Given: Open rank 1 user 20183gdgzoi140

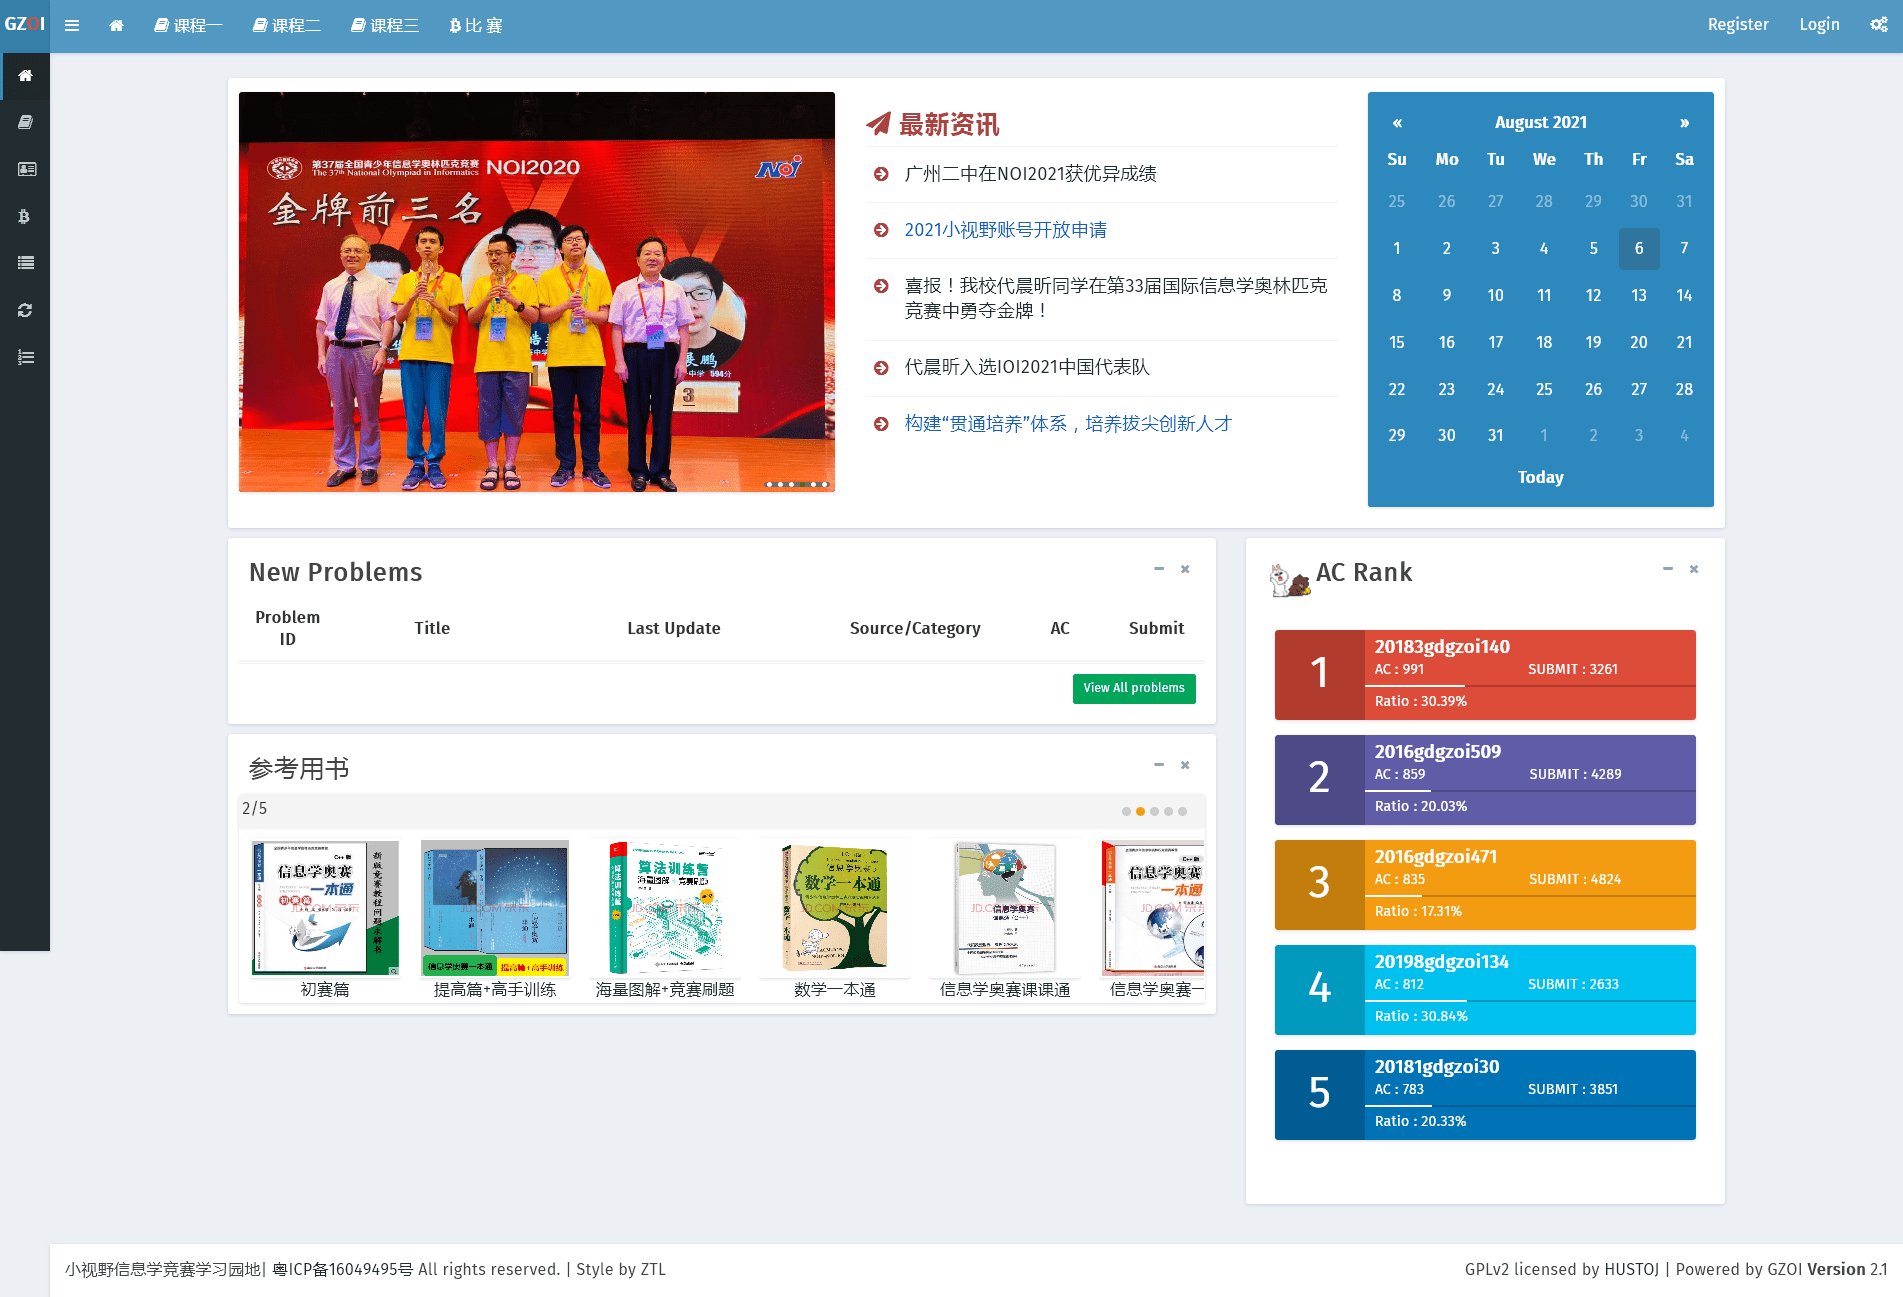Looking at the screenshot, I should coord(1442,647).
